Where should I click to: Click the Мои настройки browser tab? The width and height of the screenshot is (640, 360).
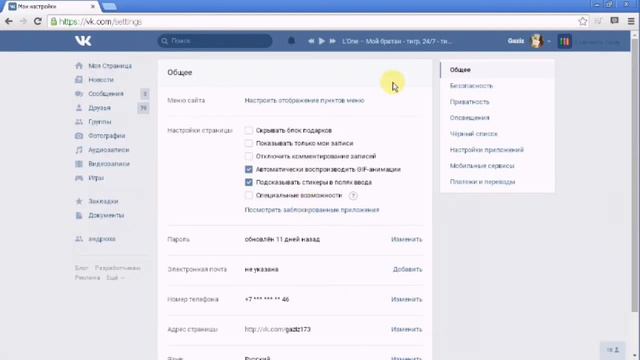(x=51, y=7)
